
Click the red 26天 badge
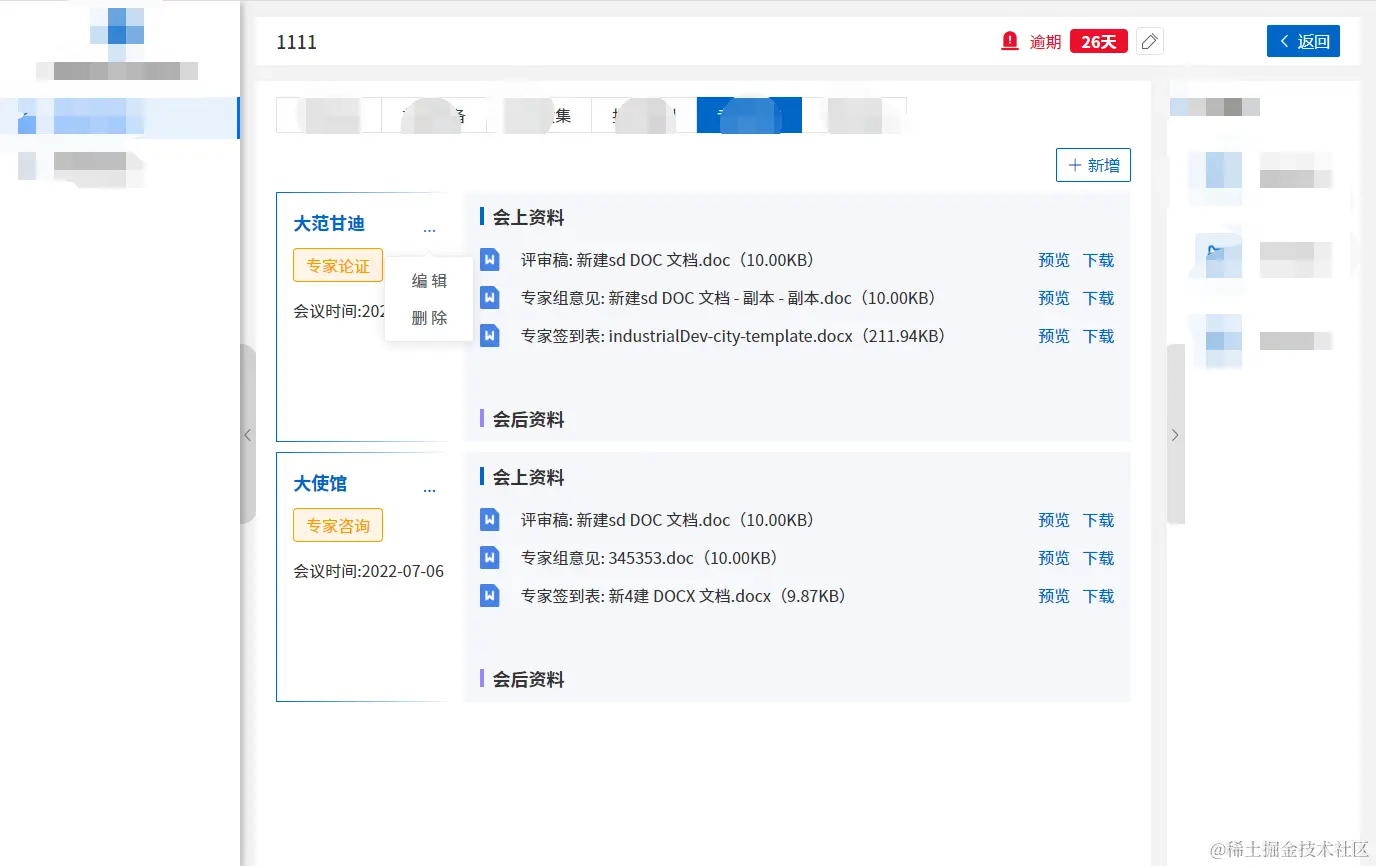[x=1099, y=42]
